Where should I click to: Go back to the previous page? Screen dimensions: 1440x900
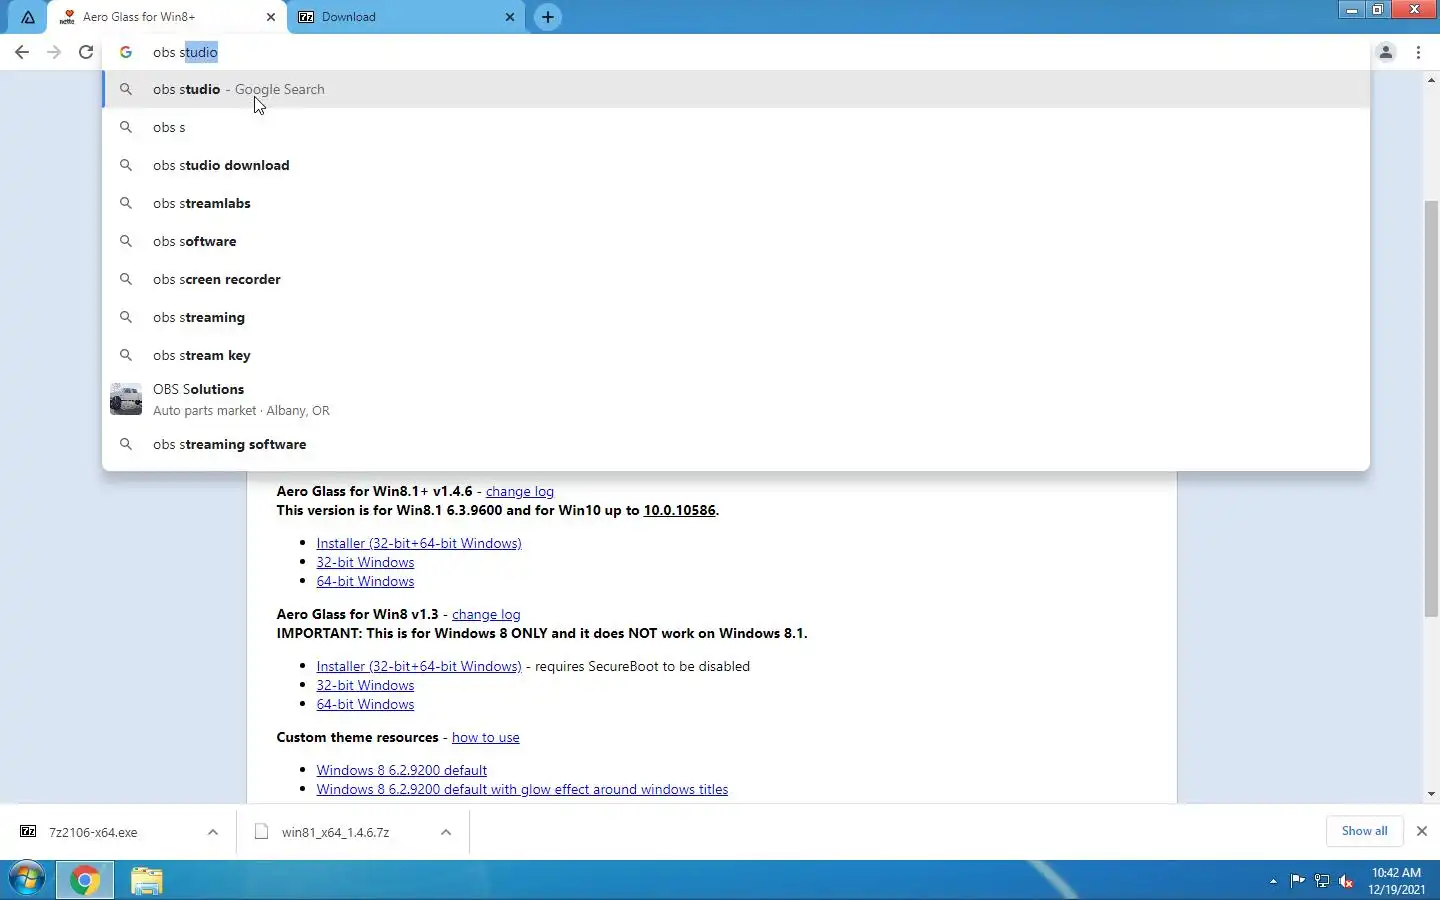pos(22,52)
